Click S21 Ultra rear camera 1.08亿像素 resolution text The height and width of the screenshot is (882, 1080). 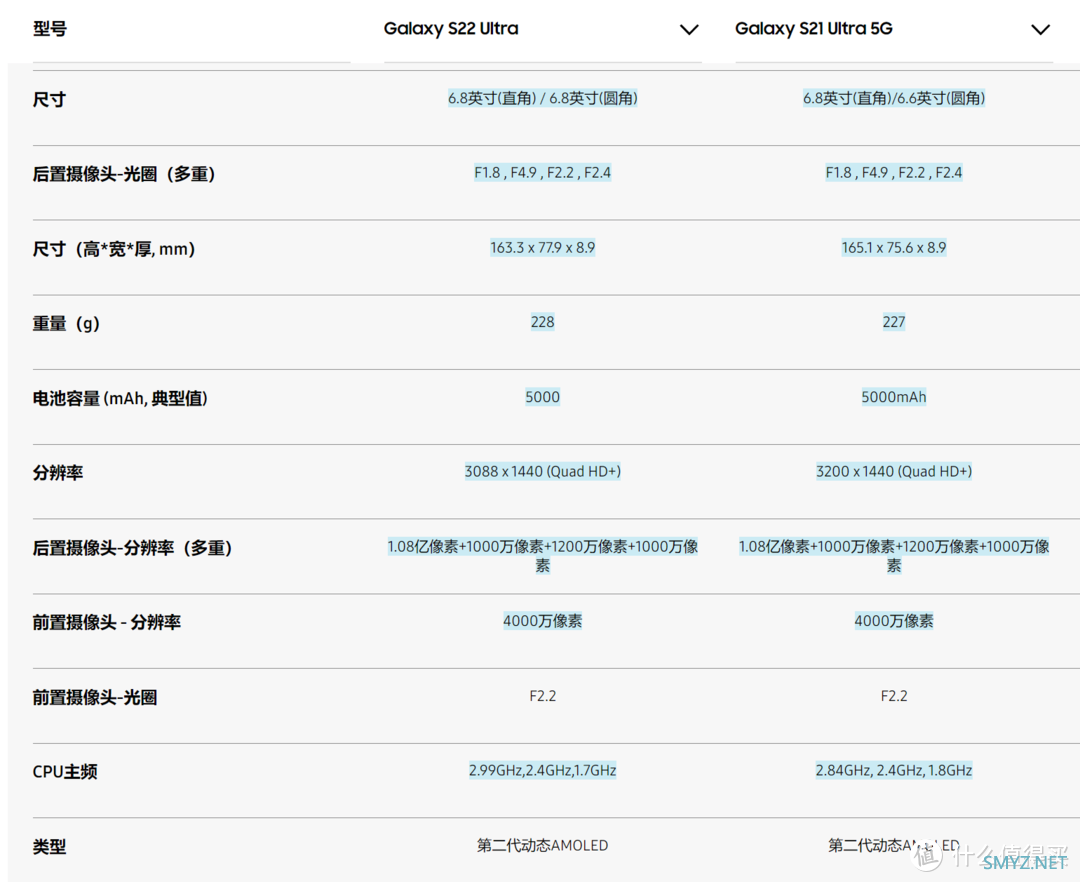coord(894,556)
